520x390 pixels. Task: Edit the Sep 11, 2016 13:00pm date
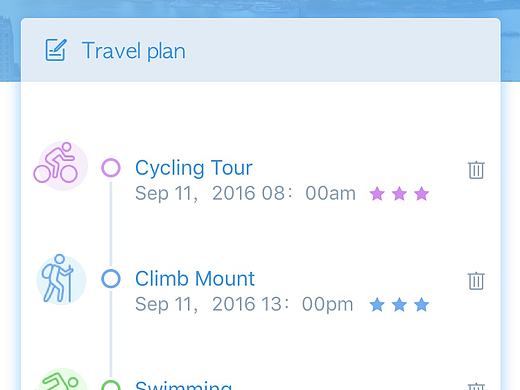[244, 304]
